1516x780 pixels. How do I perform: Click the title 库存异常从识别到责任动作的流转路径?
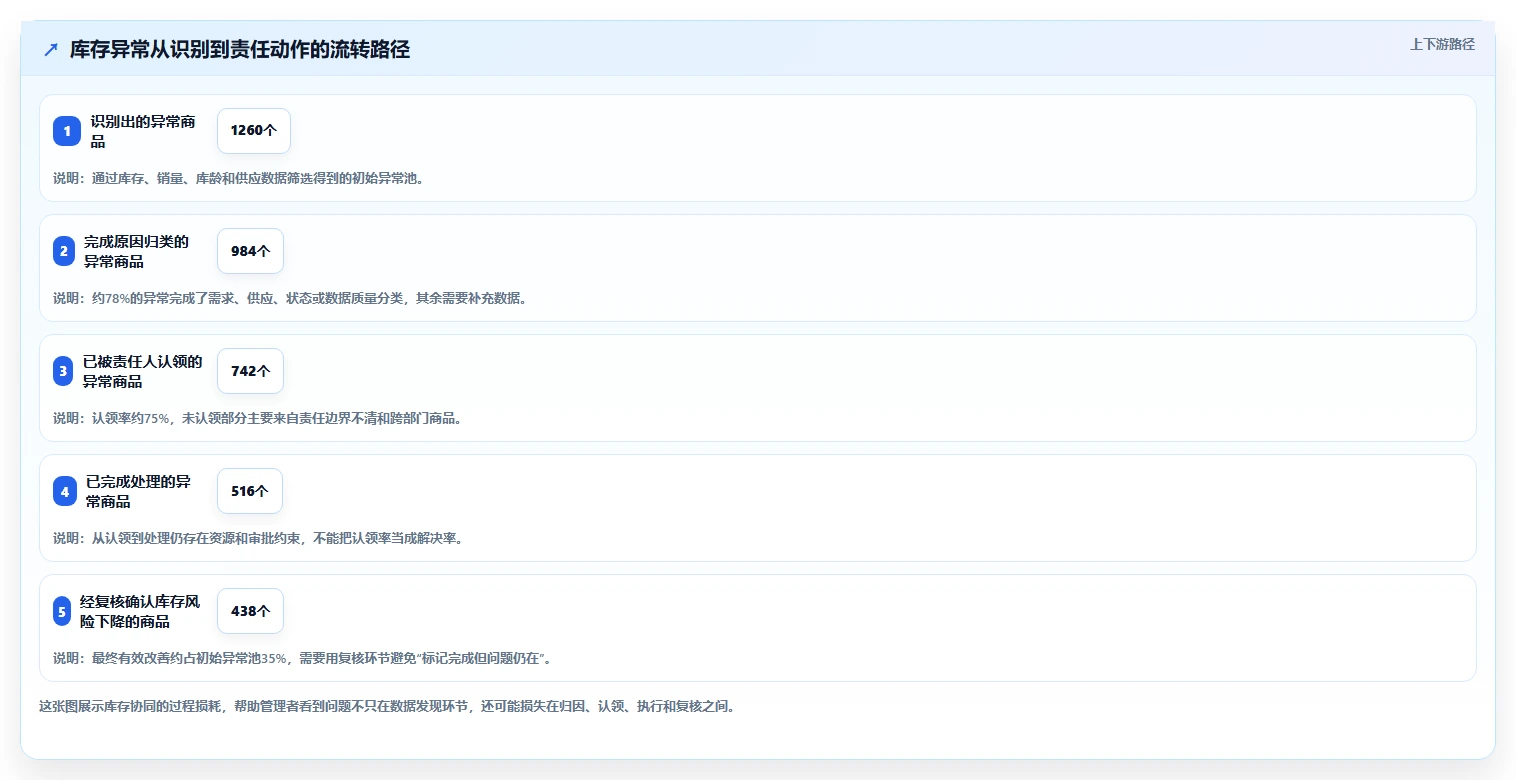point(240,49)
